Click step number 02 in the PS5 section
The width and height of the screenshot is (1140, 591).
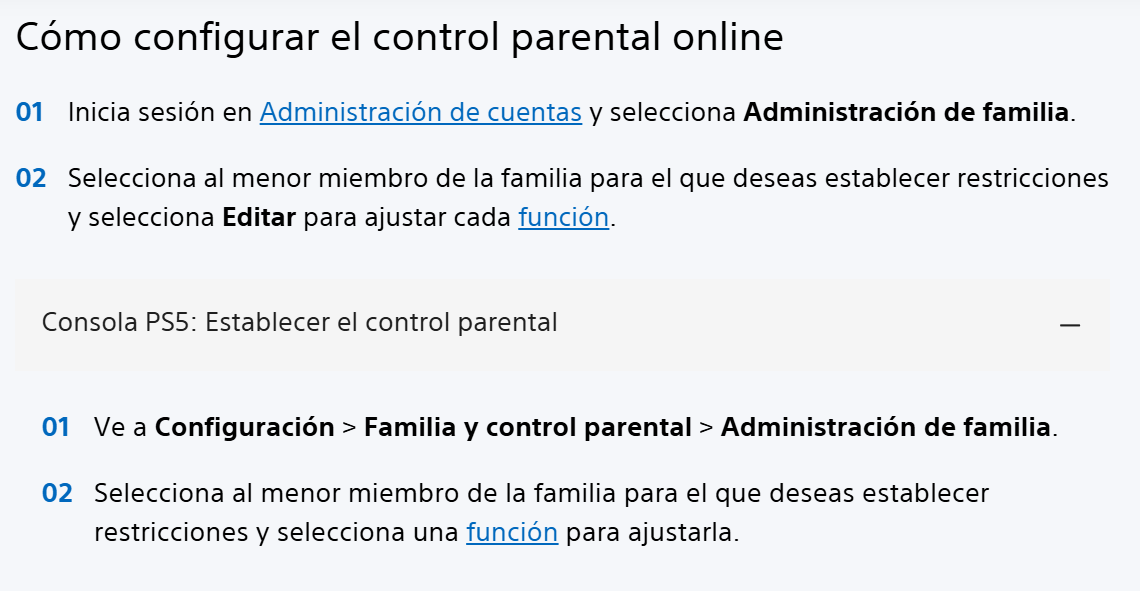pyautogui.click(x=57, y=493)
